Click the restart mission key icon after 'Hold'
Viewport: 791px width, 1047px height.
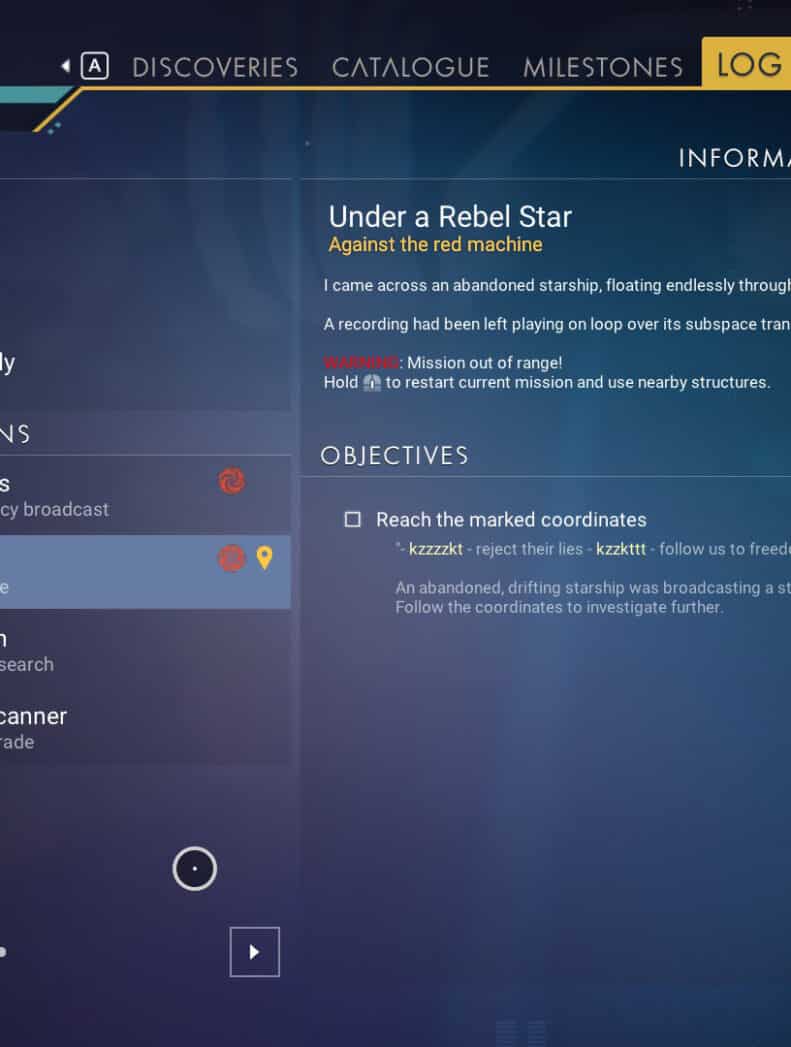[372, 383]
